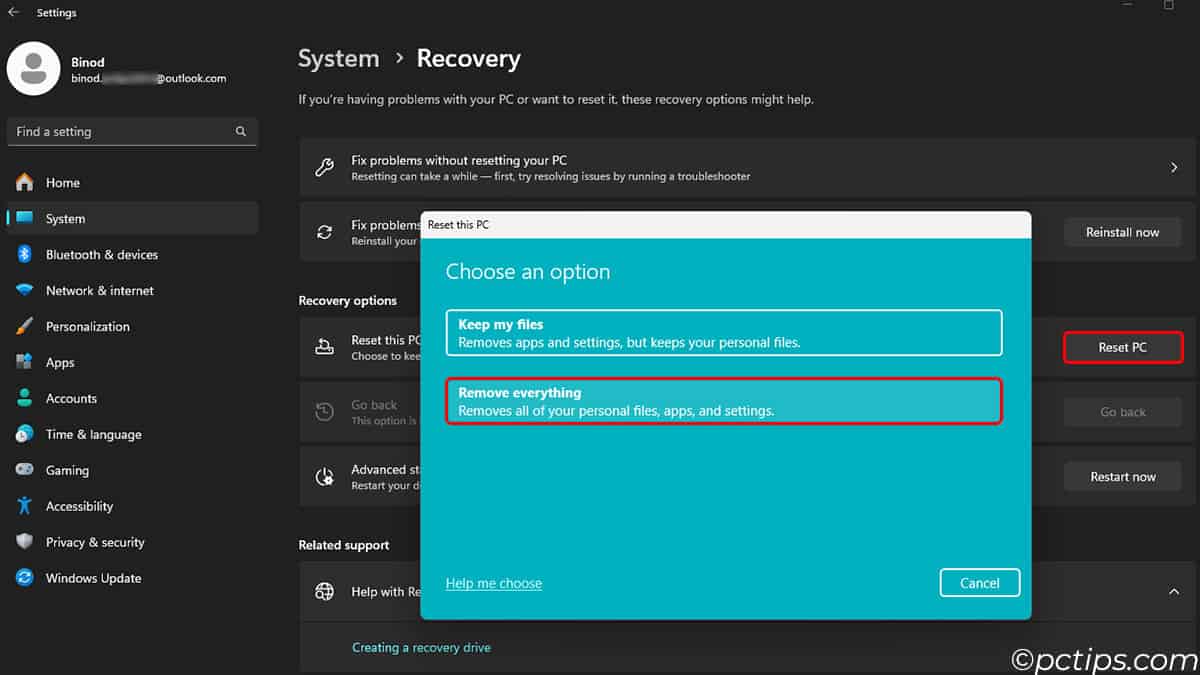
Task: Open Creating a recovery drive link
Action: (421, 648)
